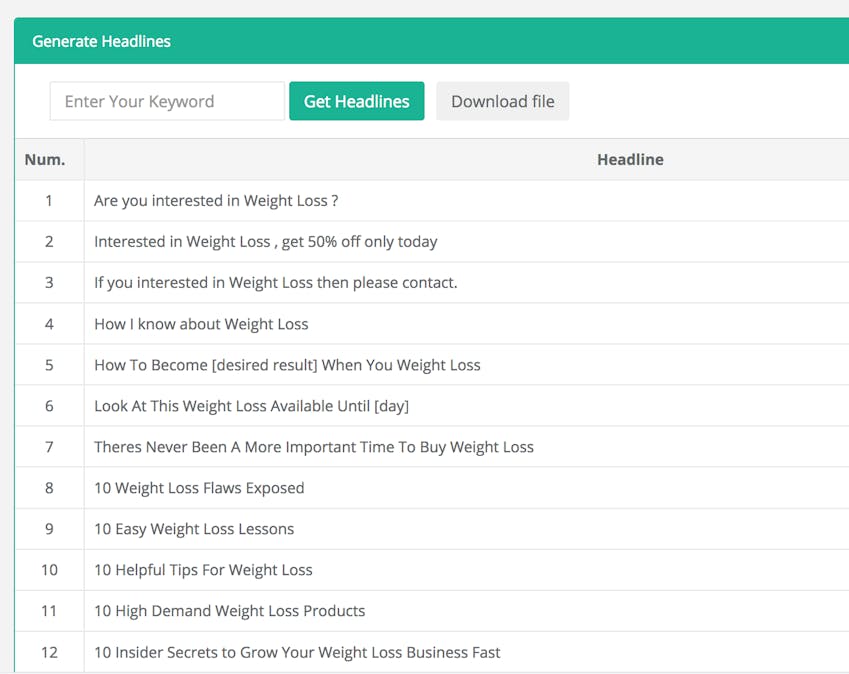Click the Enter Your Keyword input field
Viewport: 849px width, 674px height.
click(x=167, y=101)
